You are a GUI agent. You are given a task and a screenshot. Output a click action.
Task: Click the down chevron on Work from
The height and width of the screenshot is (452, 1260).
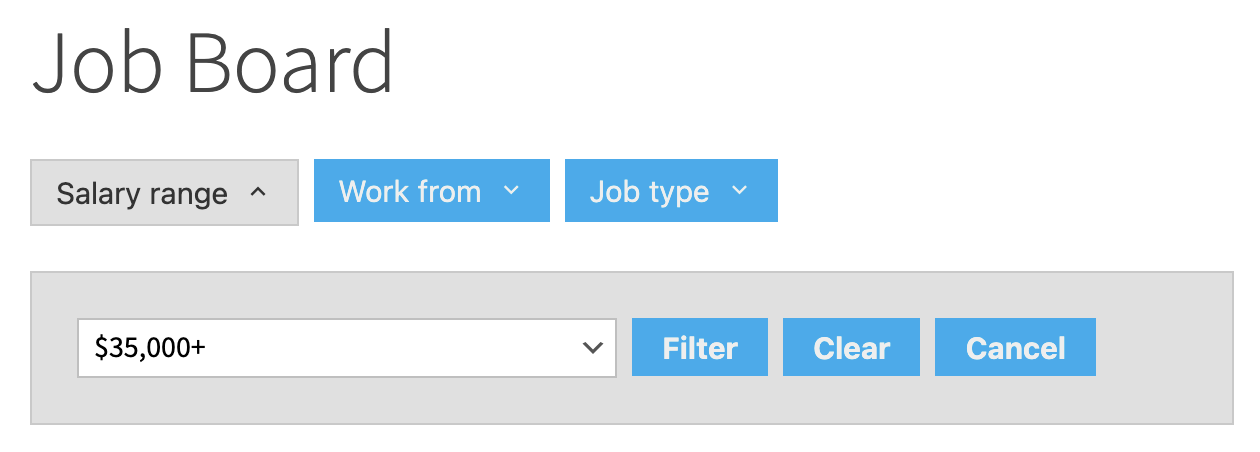[511, 191]
